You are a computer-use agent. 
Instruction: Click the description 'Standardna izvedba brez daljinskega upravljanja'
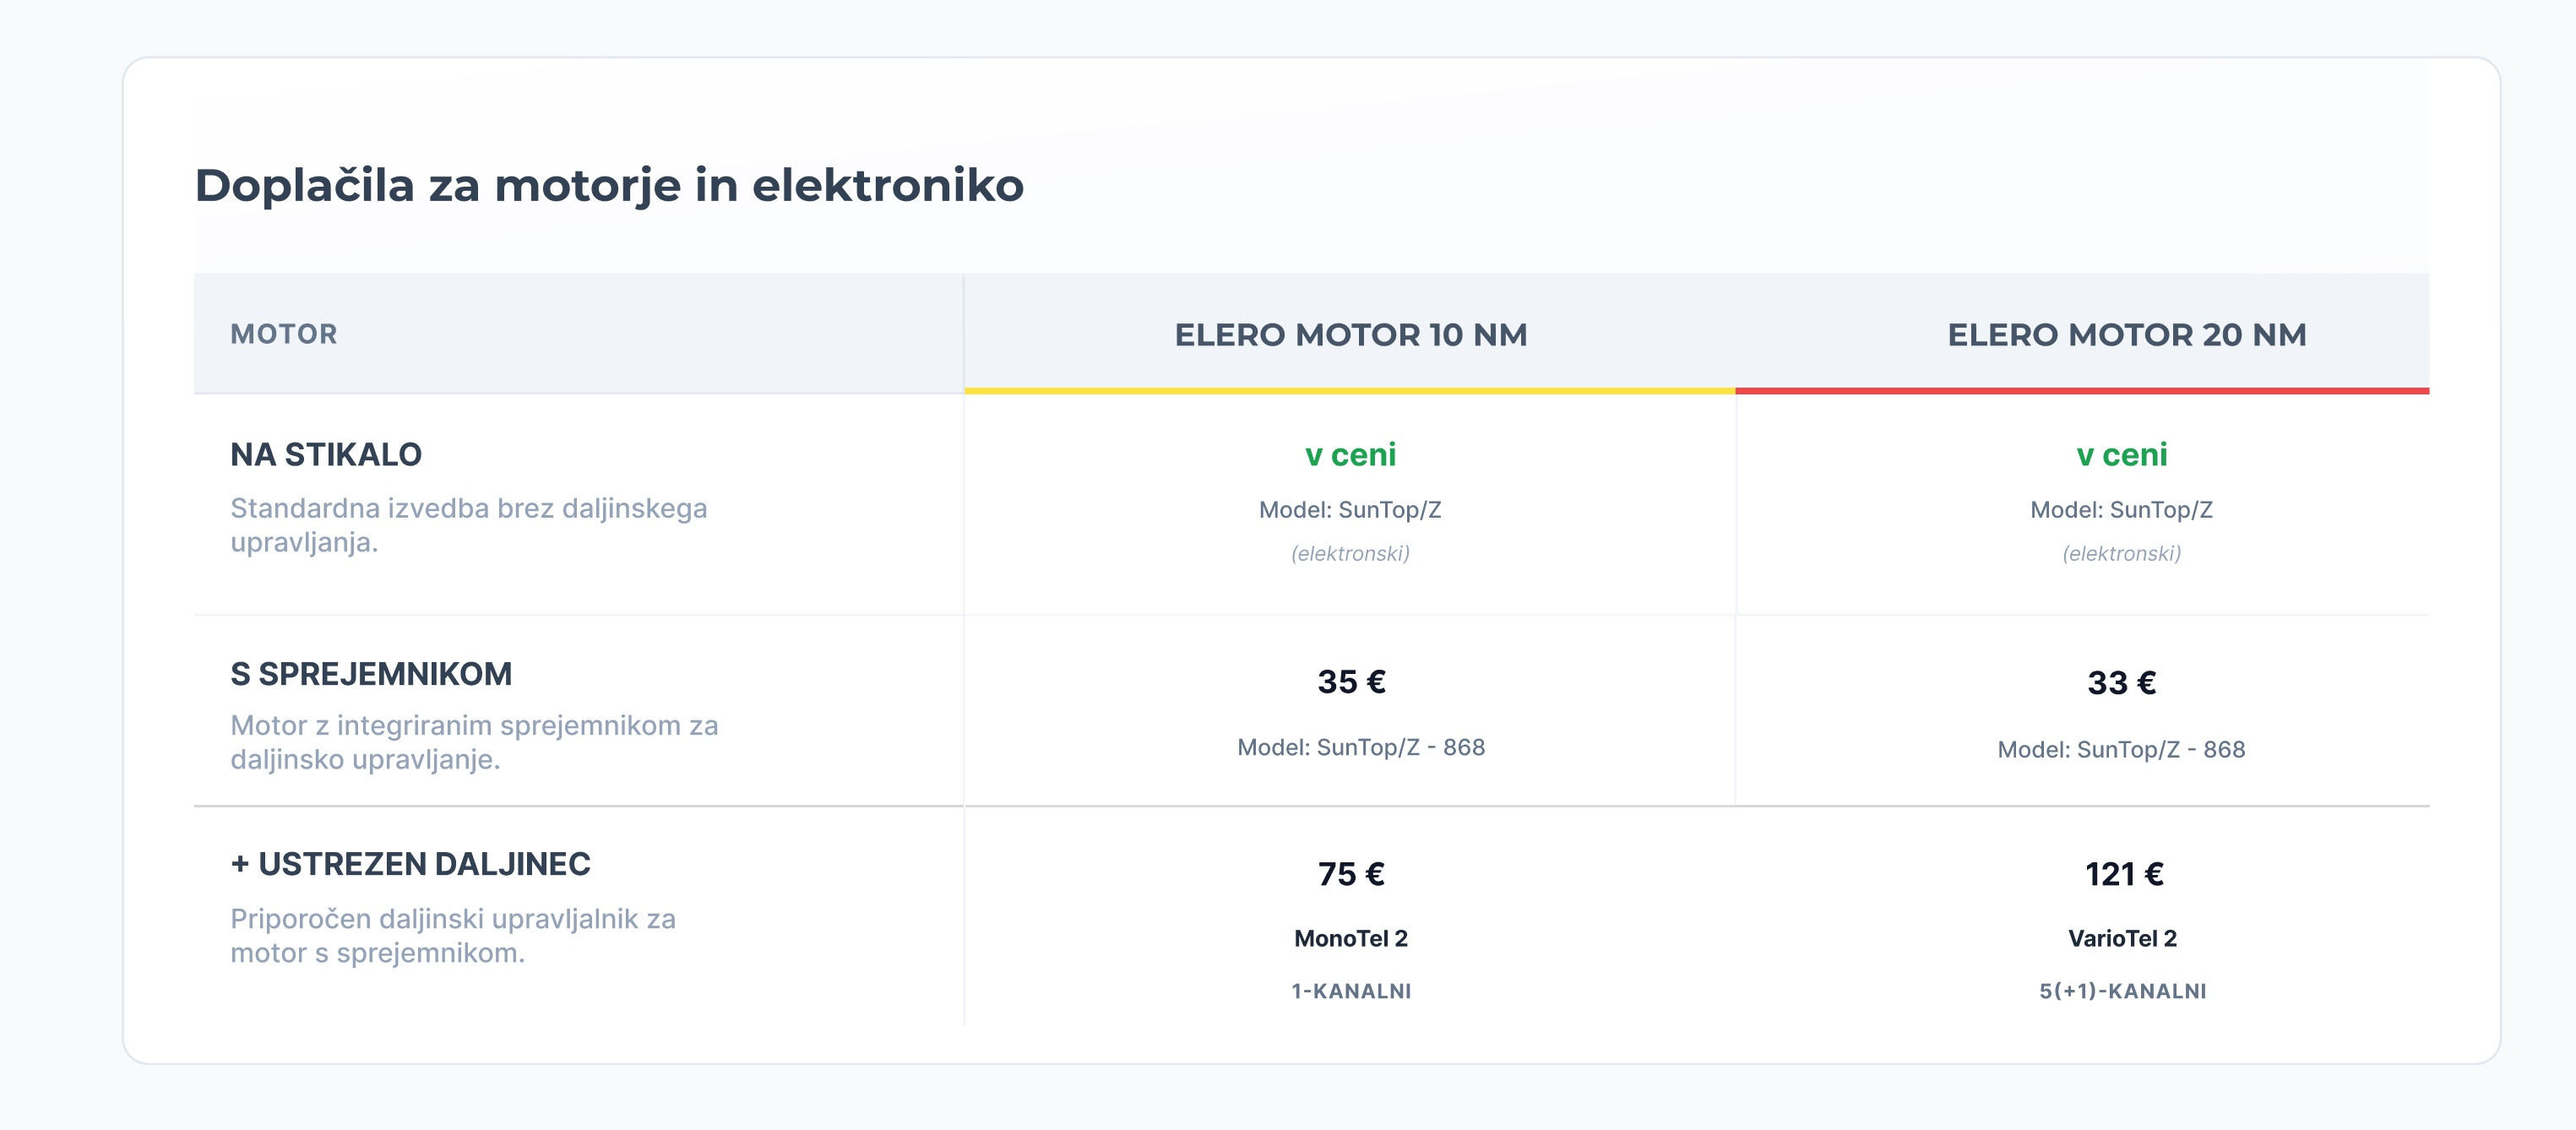(x=468, y=525)
